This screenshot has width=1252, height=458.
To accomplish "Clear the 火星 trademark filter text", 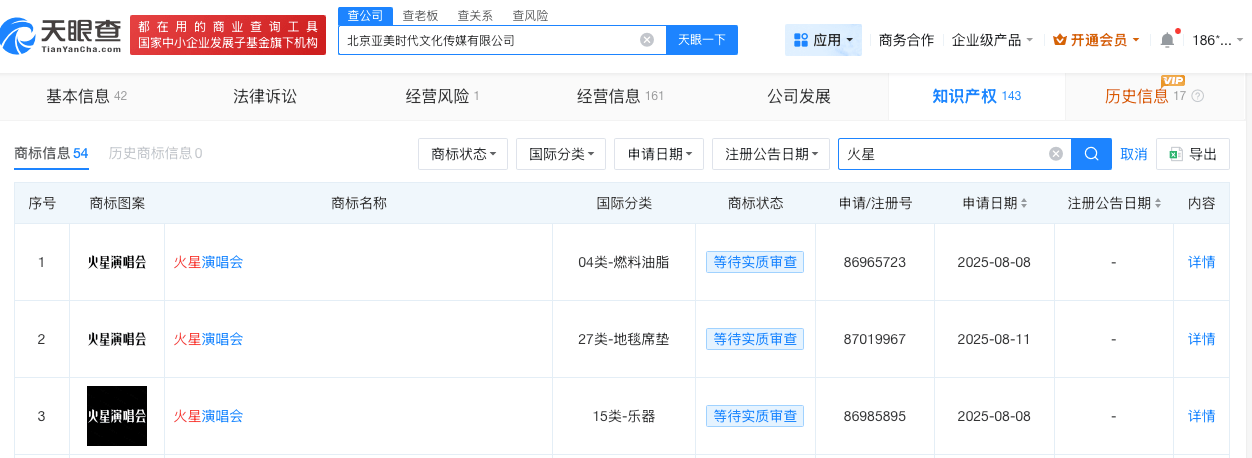I will pyautogui.click(x=1055, y=154).
